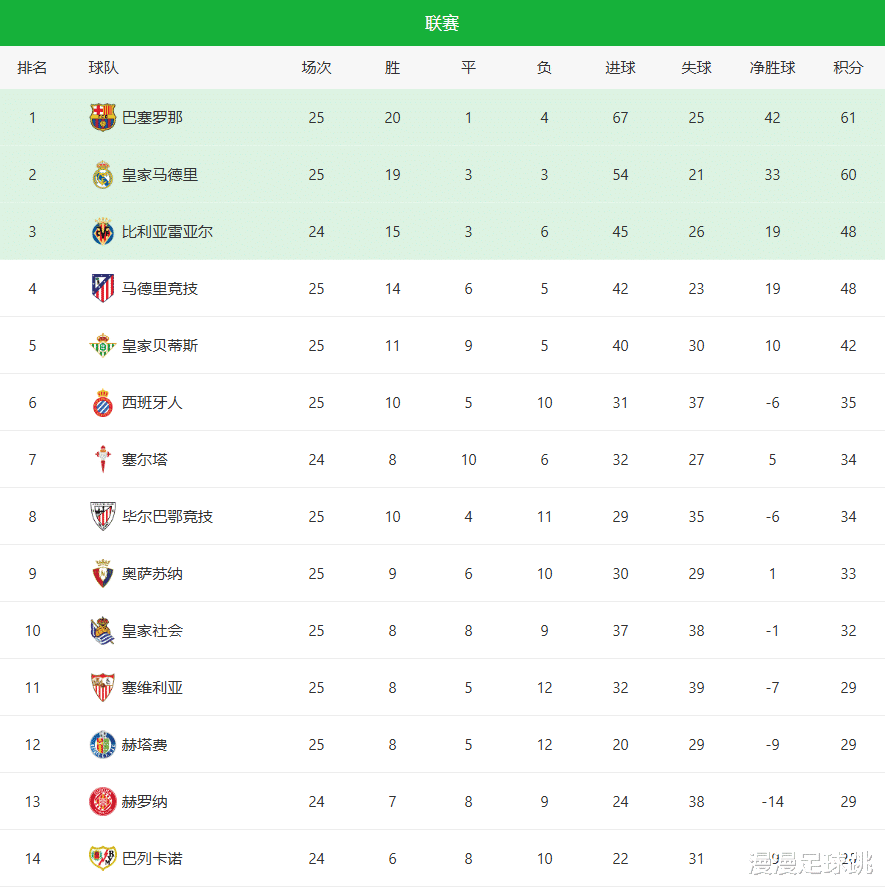This screenshot has width=885, height=892.
Task: Click the Atlético Madrid crest icon
Action: (103, 289)
